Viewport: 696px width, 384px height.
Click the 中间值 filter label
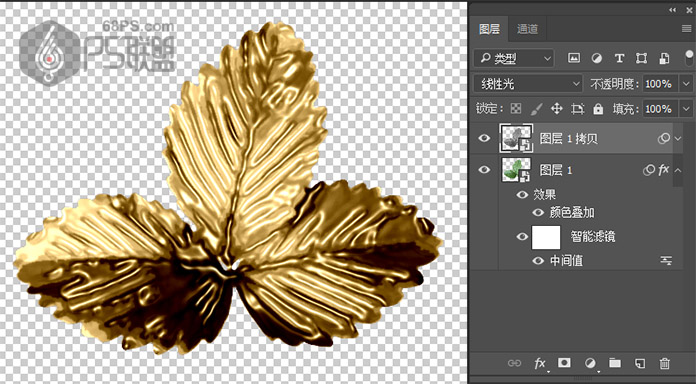566,261
